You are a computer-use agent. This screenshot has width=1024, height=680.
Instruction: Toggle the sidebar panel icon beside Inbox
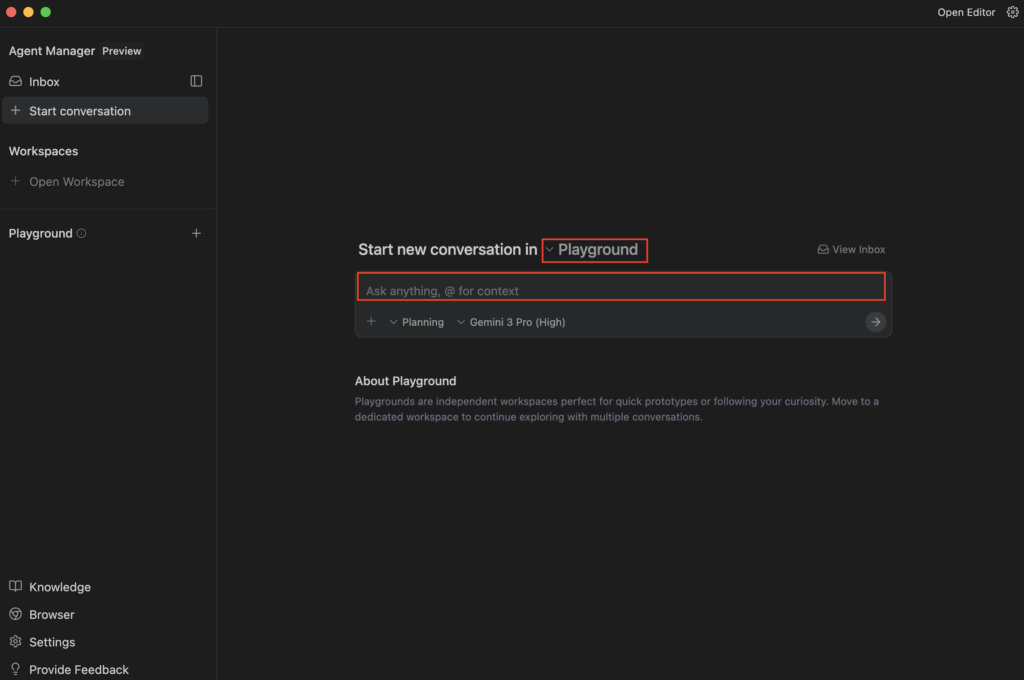pyautogui.click(x=196, y=81)
